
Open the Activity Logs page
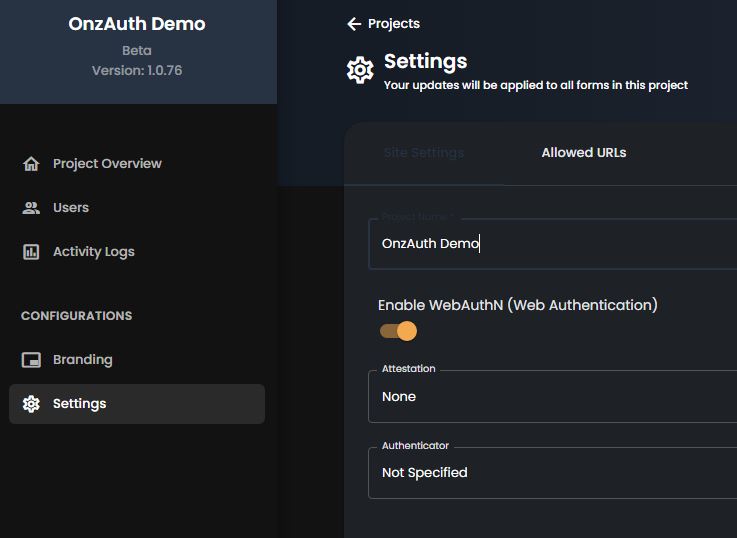click(x=94, y=252)
